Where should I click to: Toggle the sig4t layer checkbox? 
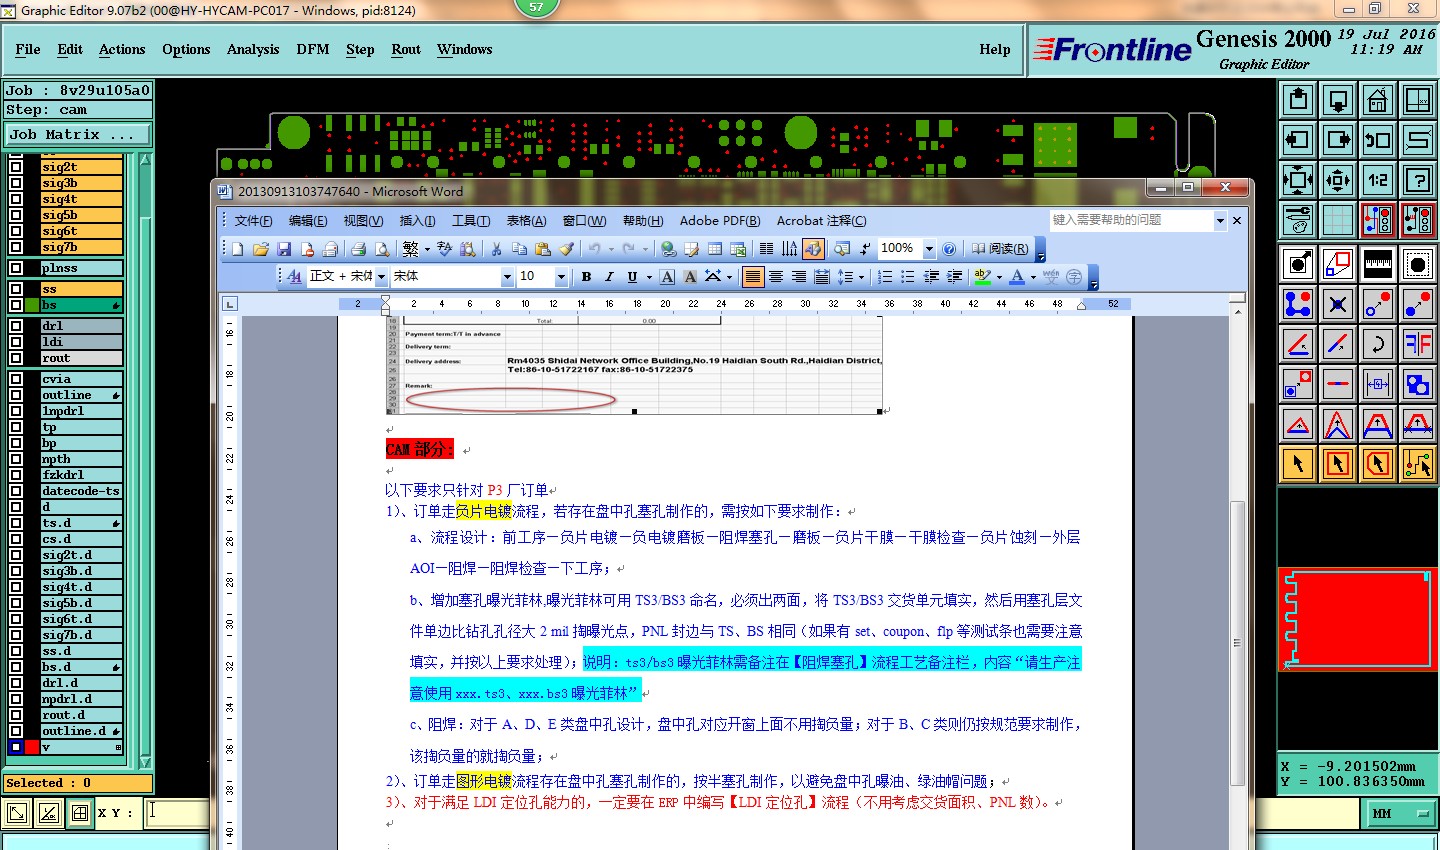[16, 199]
